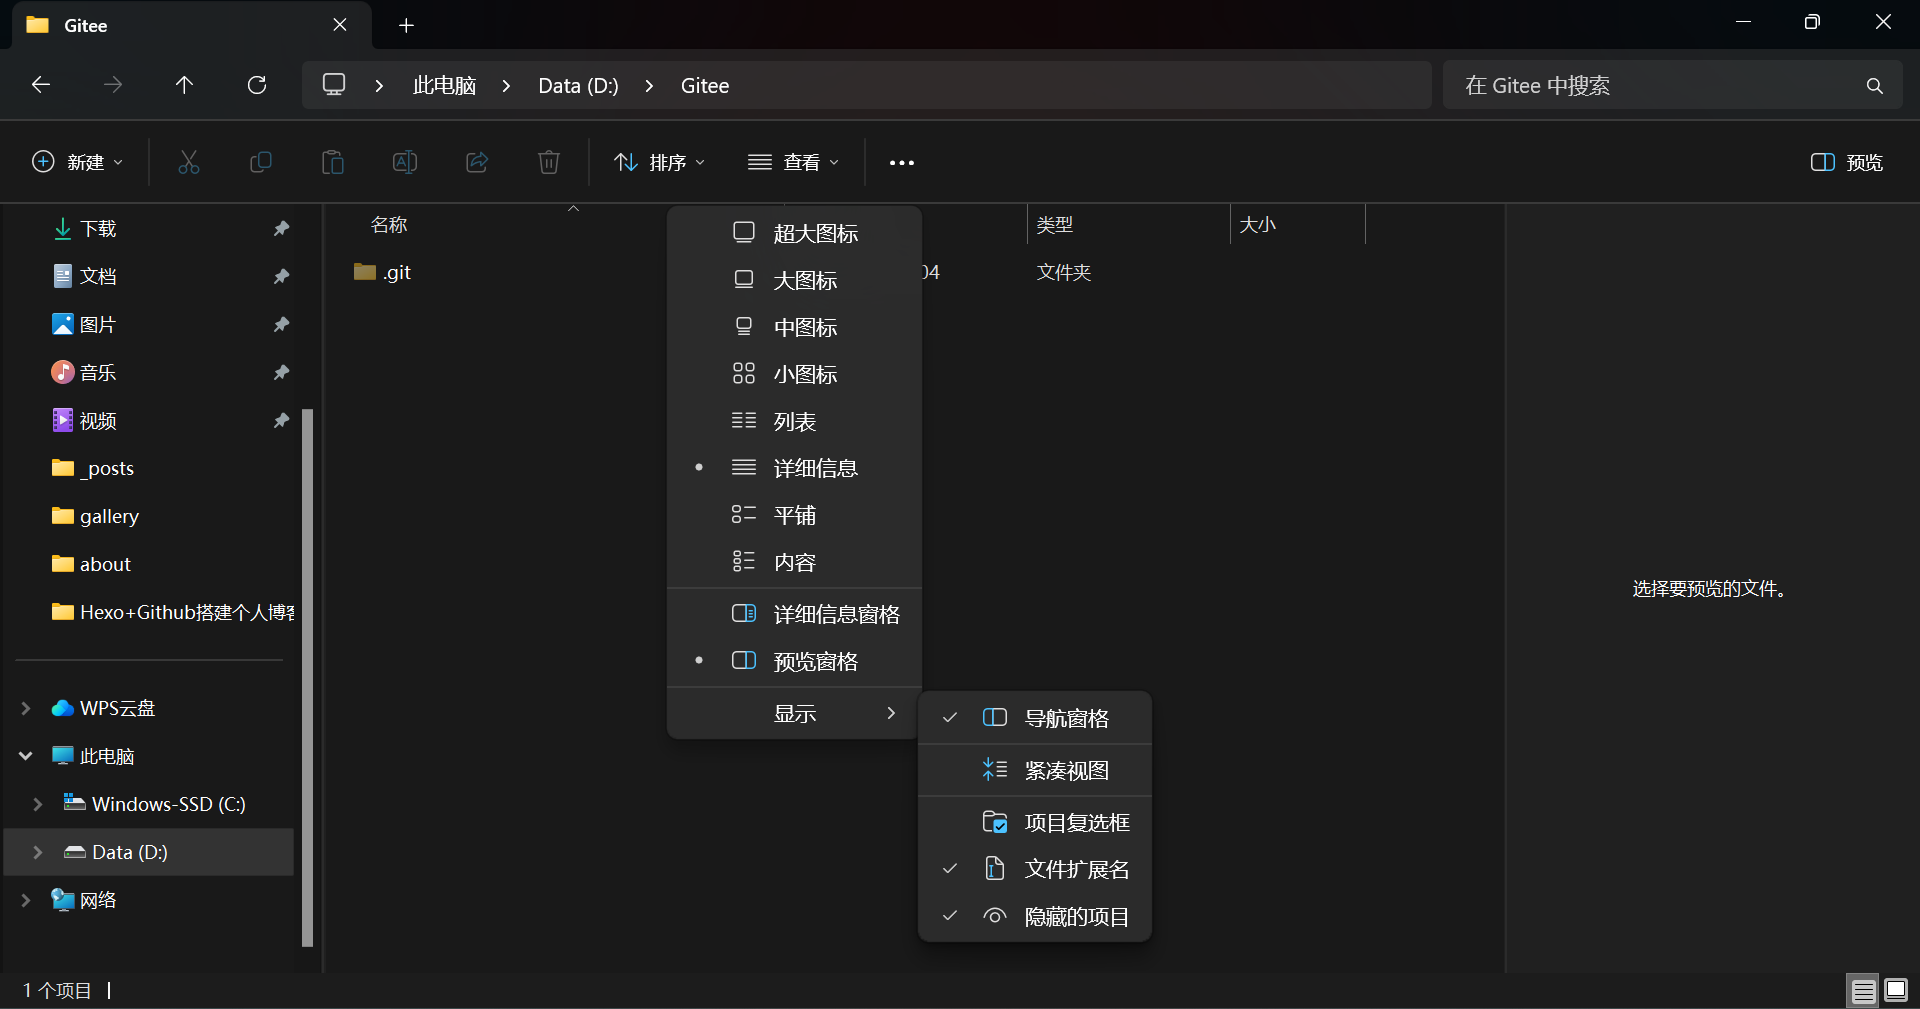Open the 新建 dropdown

coord(78,162)
